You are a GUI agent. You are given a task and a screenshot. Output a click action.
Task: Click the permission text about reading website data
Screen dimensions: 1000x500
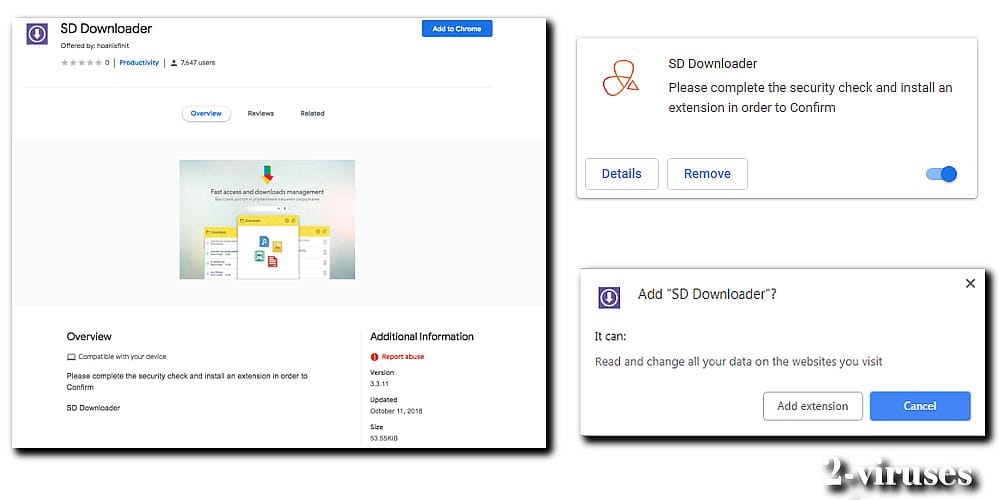tap(739, 362)
